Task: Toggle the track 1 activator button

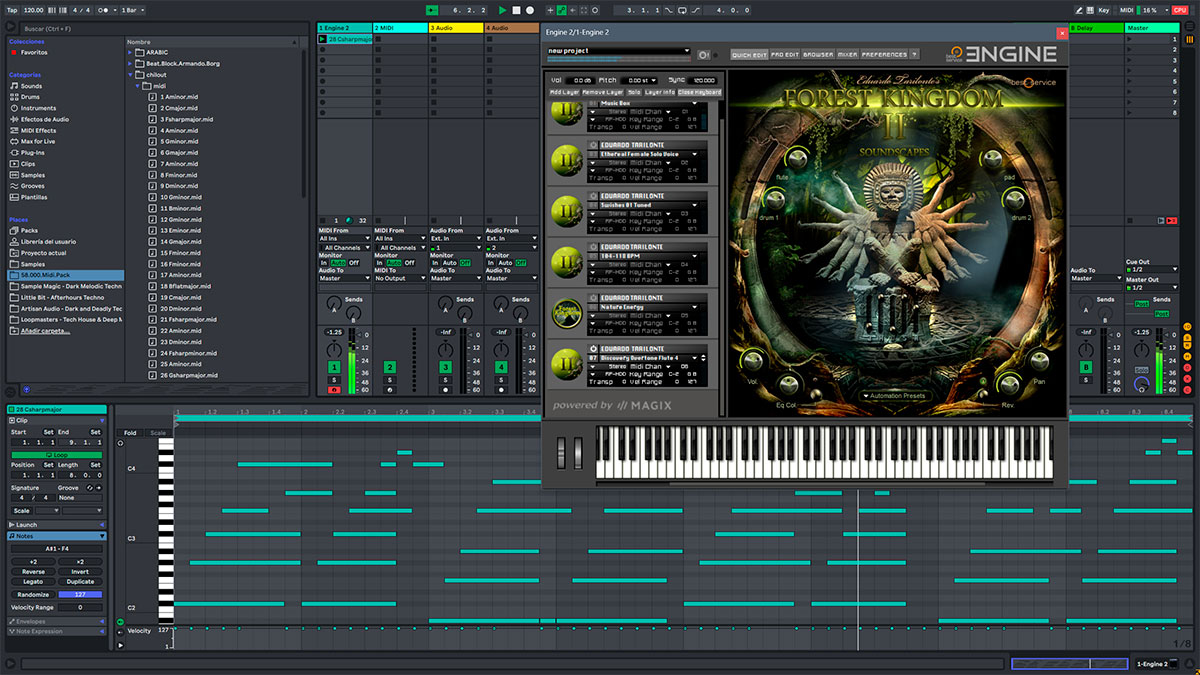Action: pyautogui.click(x=334, y=368)
